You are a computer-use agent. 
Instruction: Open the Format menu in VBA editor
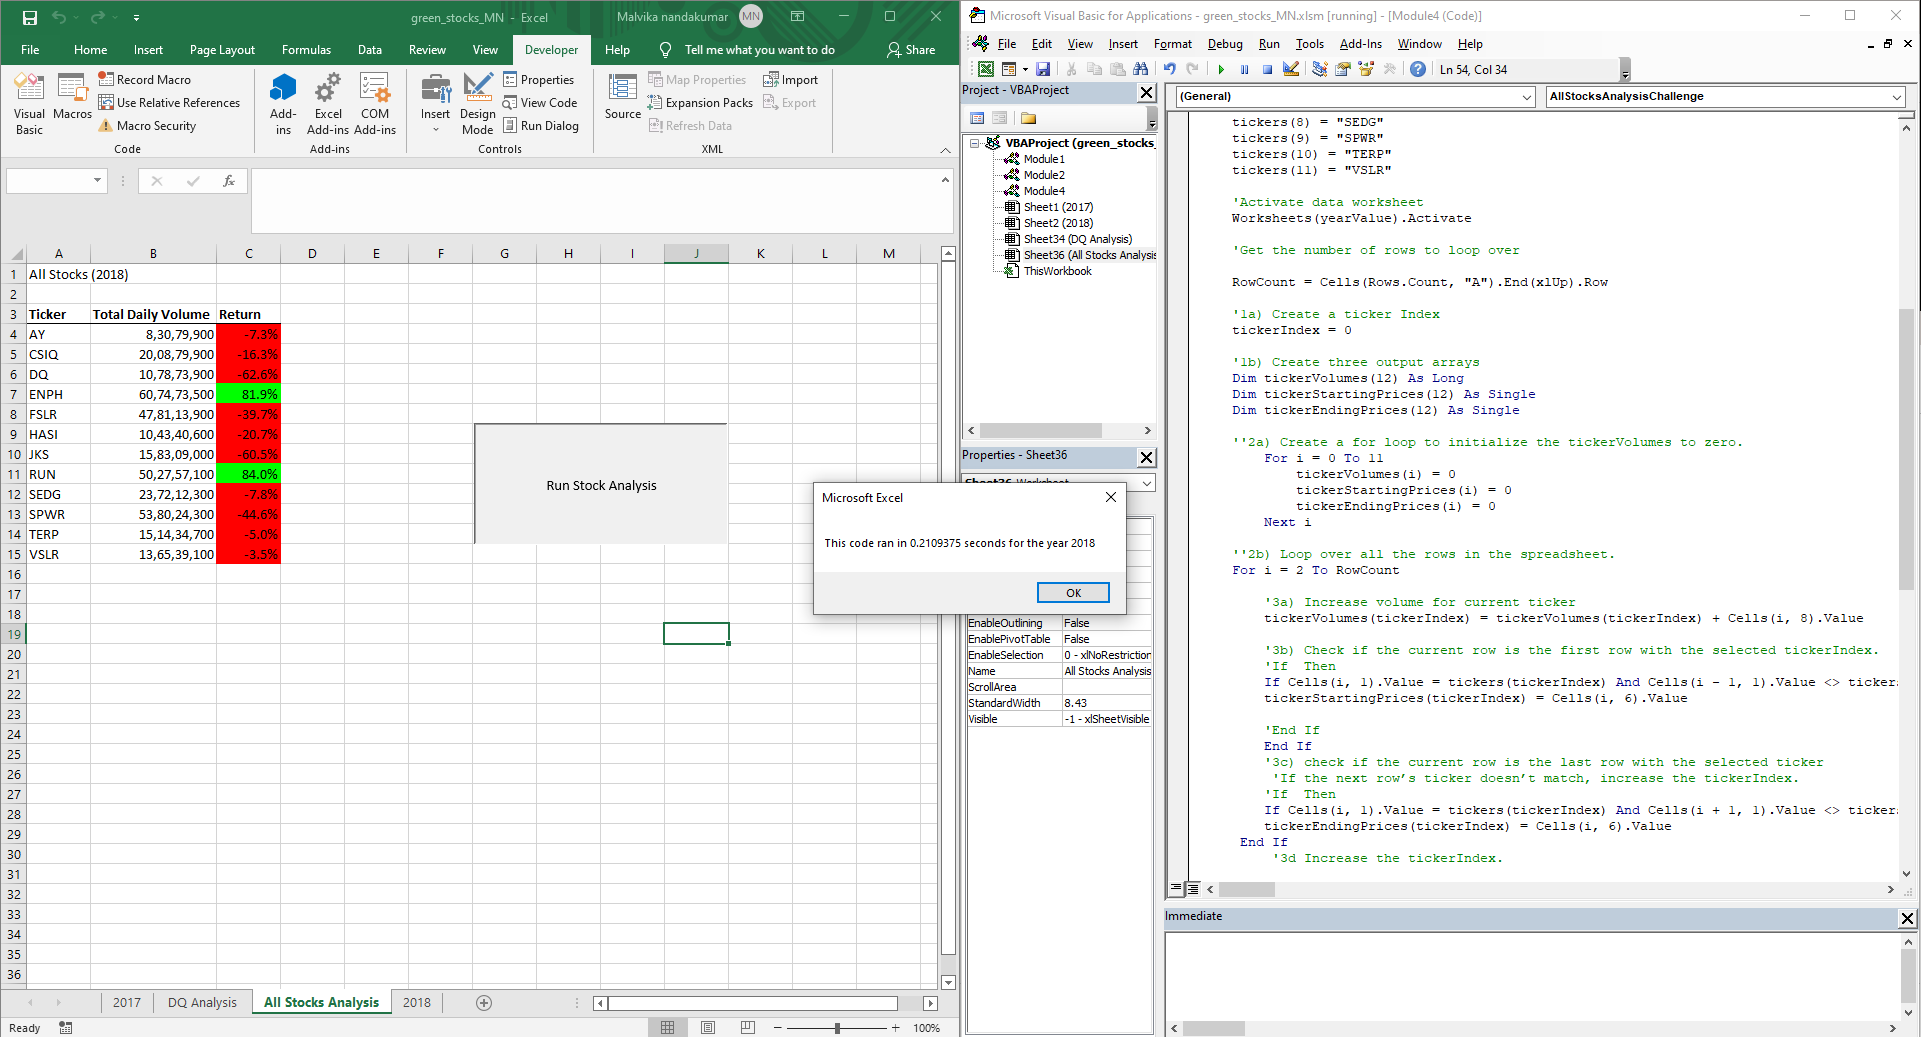click(1172, 44)
